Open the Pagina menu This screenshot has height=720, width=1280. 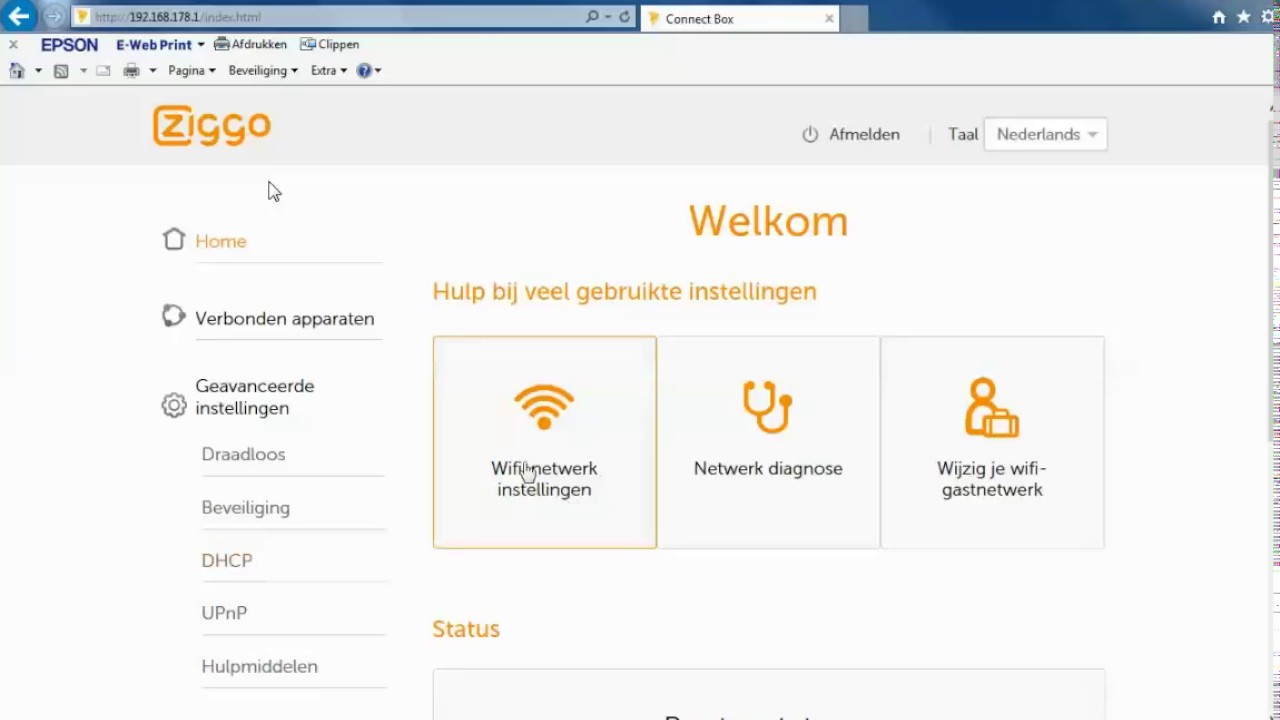point(192,71)
